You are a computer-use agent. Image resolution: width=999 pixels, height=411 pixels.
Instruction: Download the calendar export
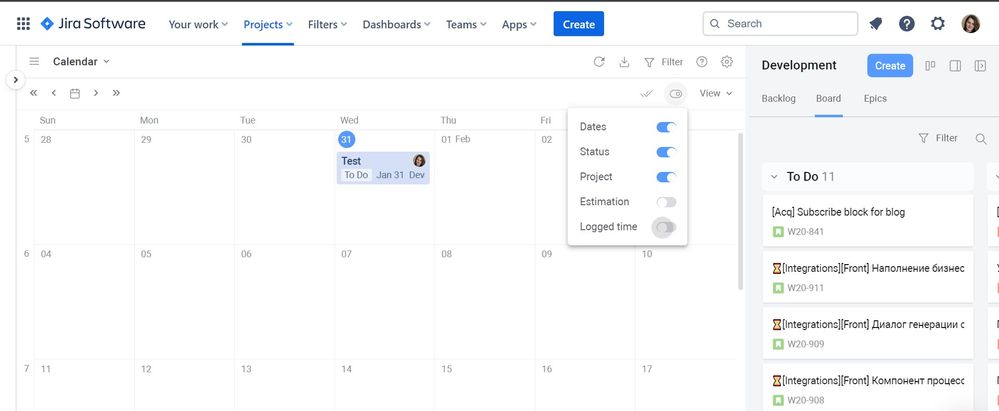[x=624, y=62]
